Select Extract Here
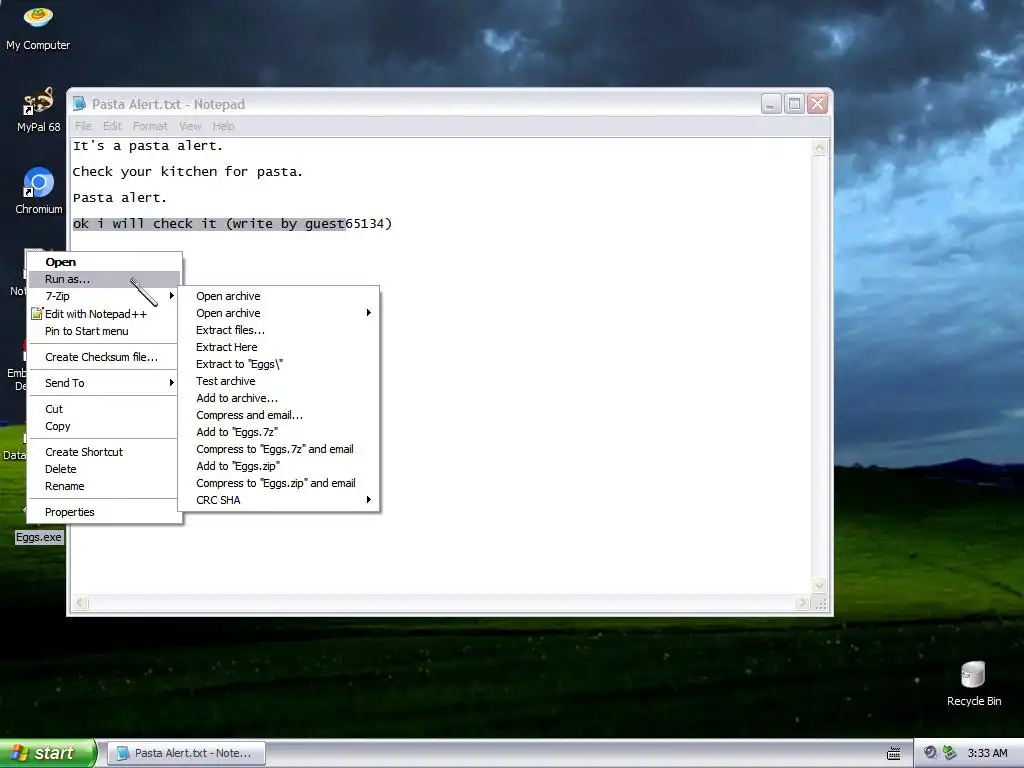Viewport: 1024px width, 768px height. pos(279,347)
